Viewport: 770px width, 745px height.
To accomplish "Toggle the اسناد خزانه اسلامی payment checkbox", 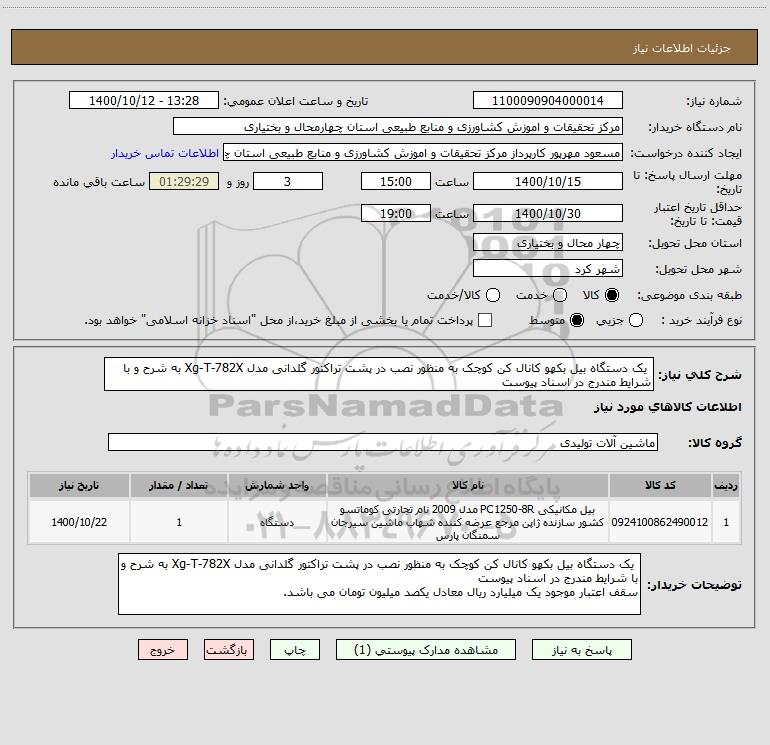I will 485,320.
